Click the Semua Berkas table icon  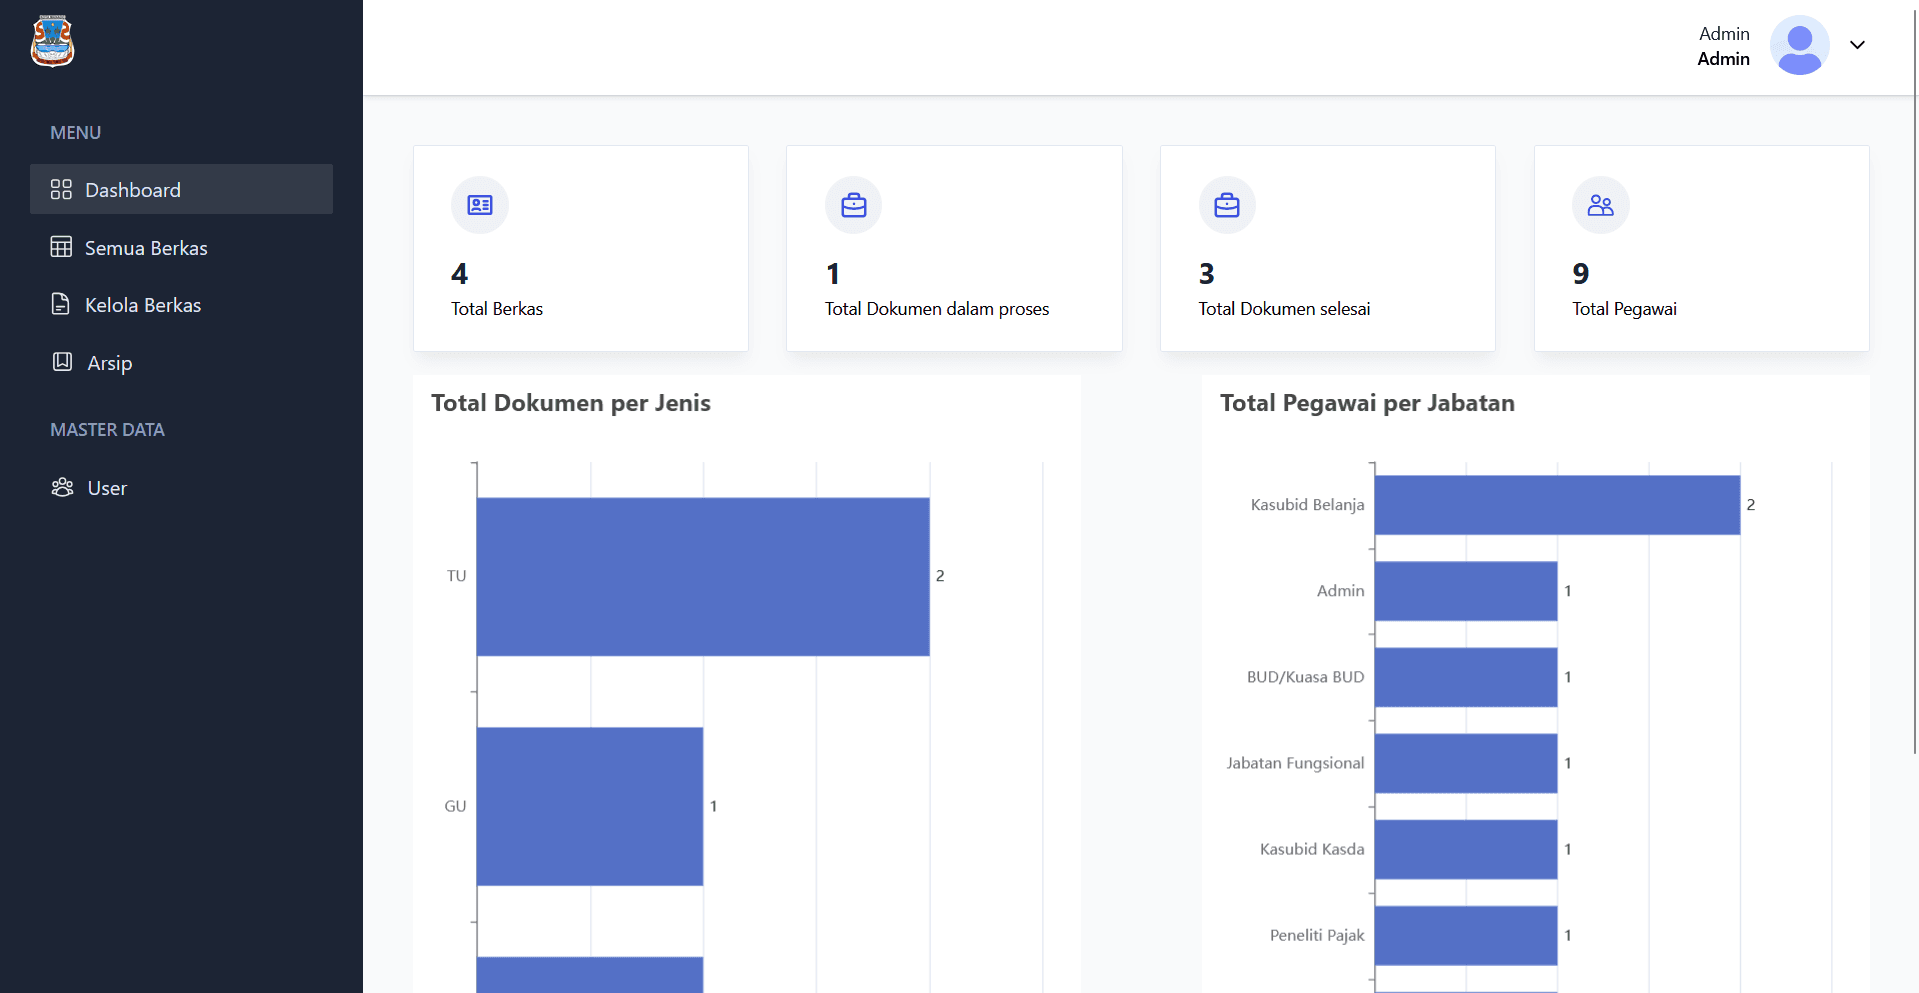coord(61,247)
